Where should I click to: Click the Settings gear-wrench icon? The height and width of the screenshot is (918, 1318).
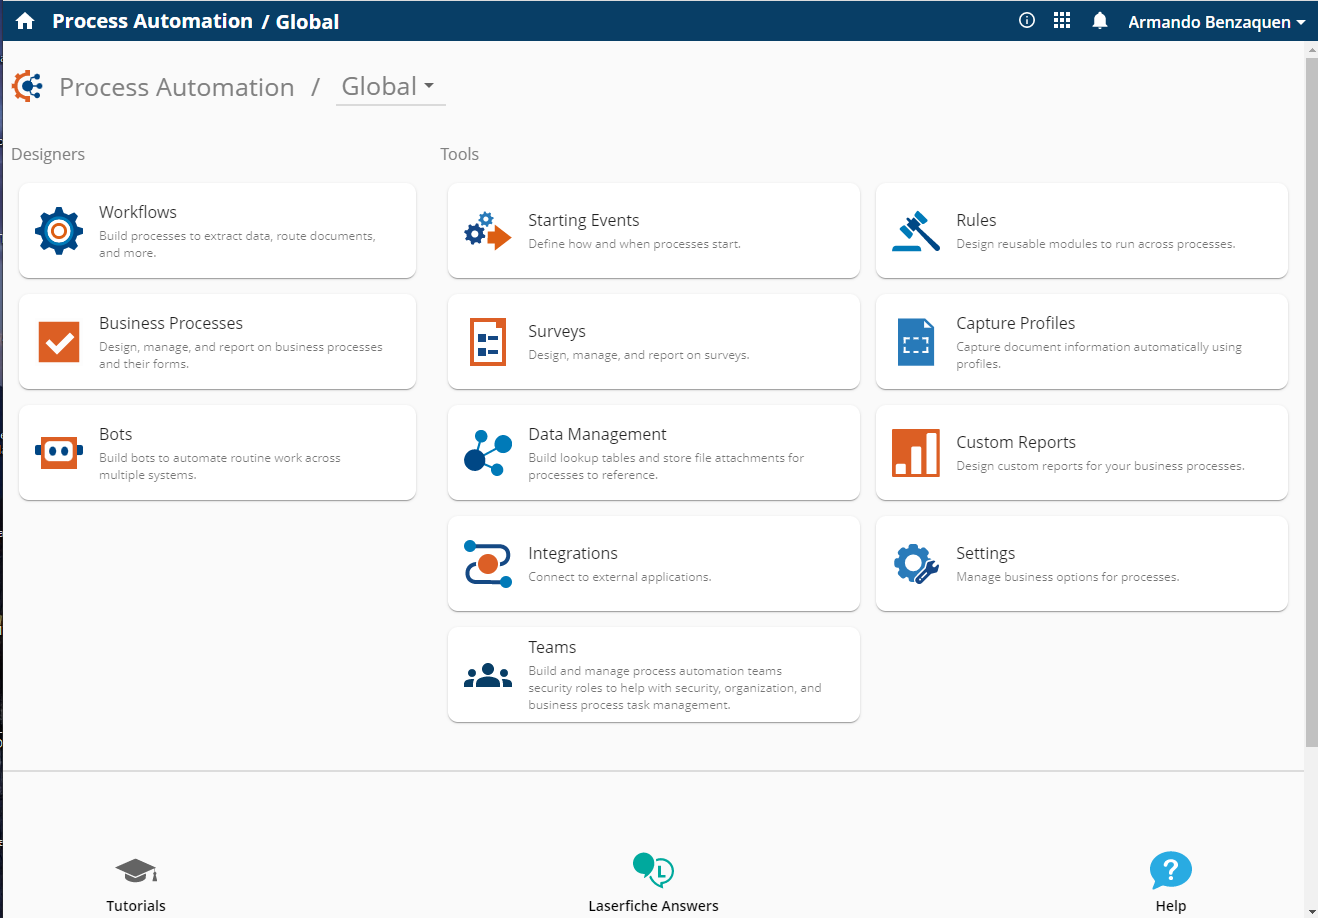point(916,564)
